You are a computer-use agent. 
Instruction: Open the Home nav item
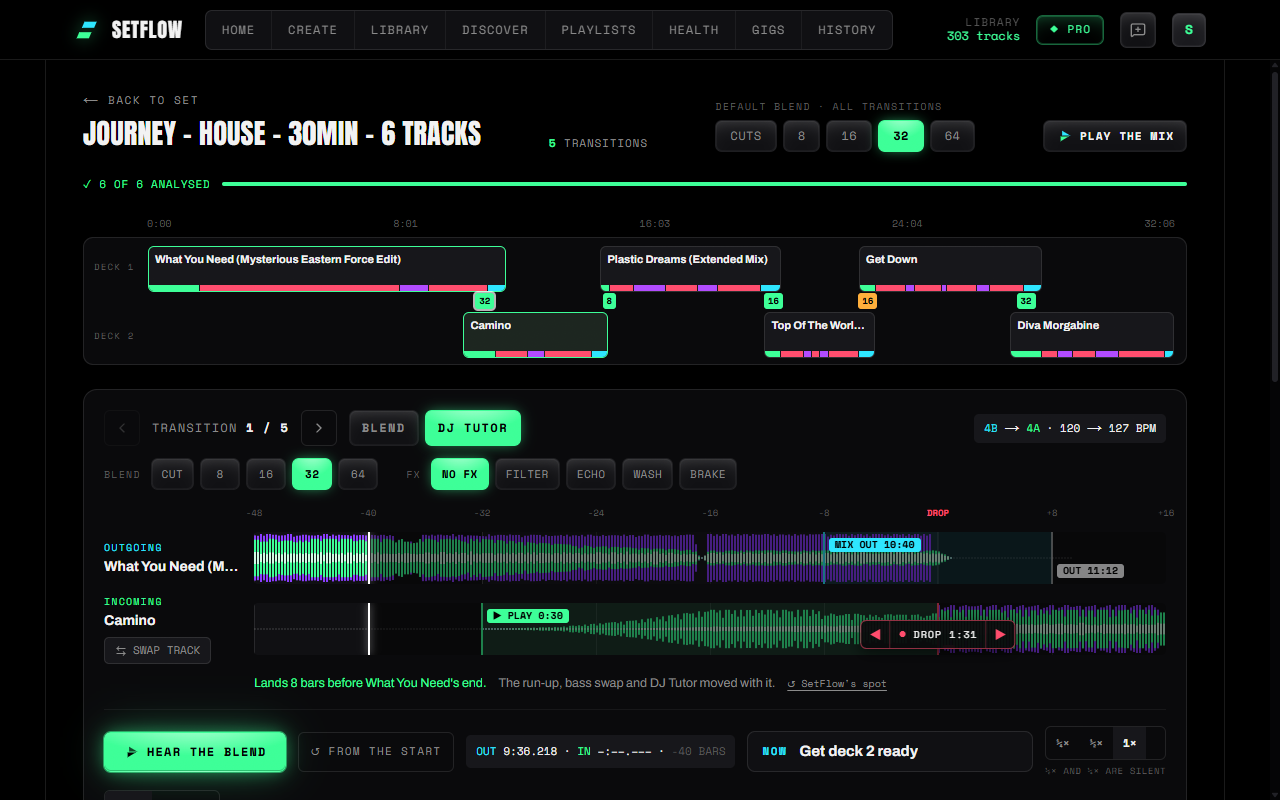pyautogui.click(x=238, y=30)
